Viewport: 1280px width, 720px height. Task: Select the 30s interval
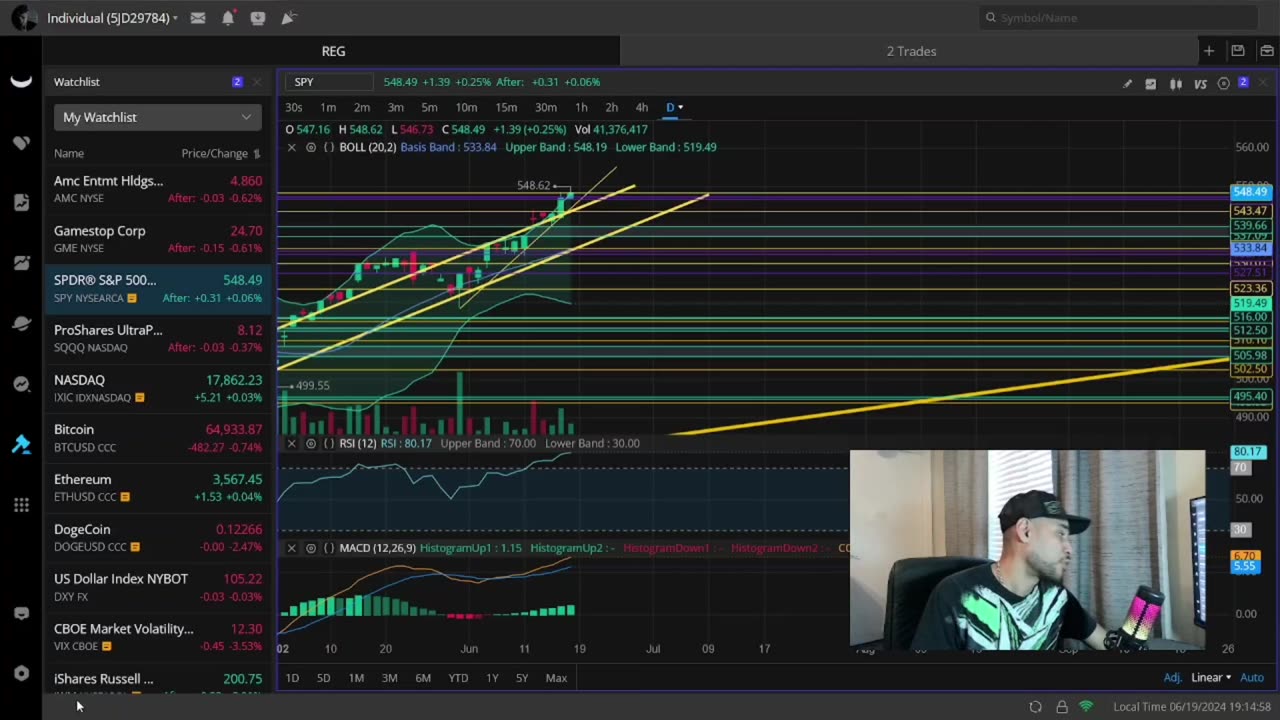(x=293, y=107)
